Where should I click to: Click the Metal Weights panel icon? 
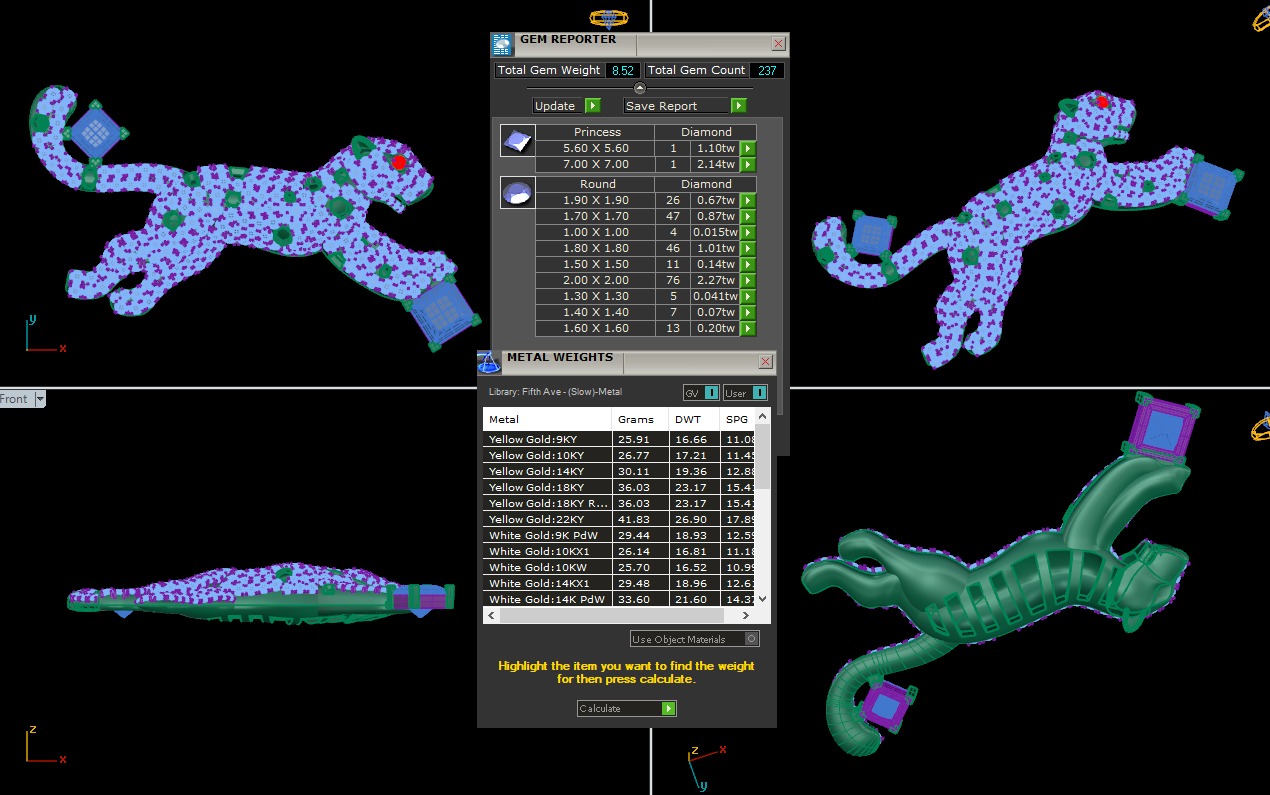pyautogui.click(x=488, y=362)
